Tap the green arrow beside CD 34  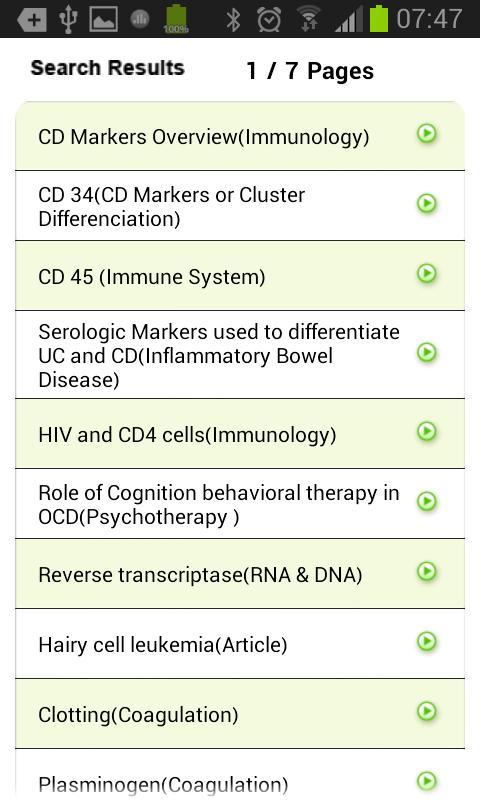426,204
